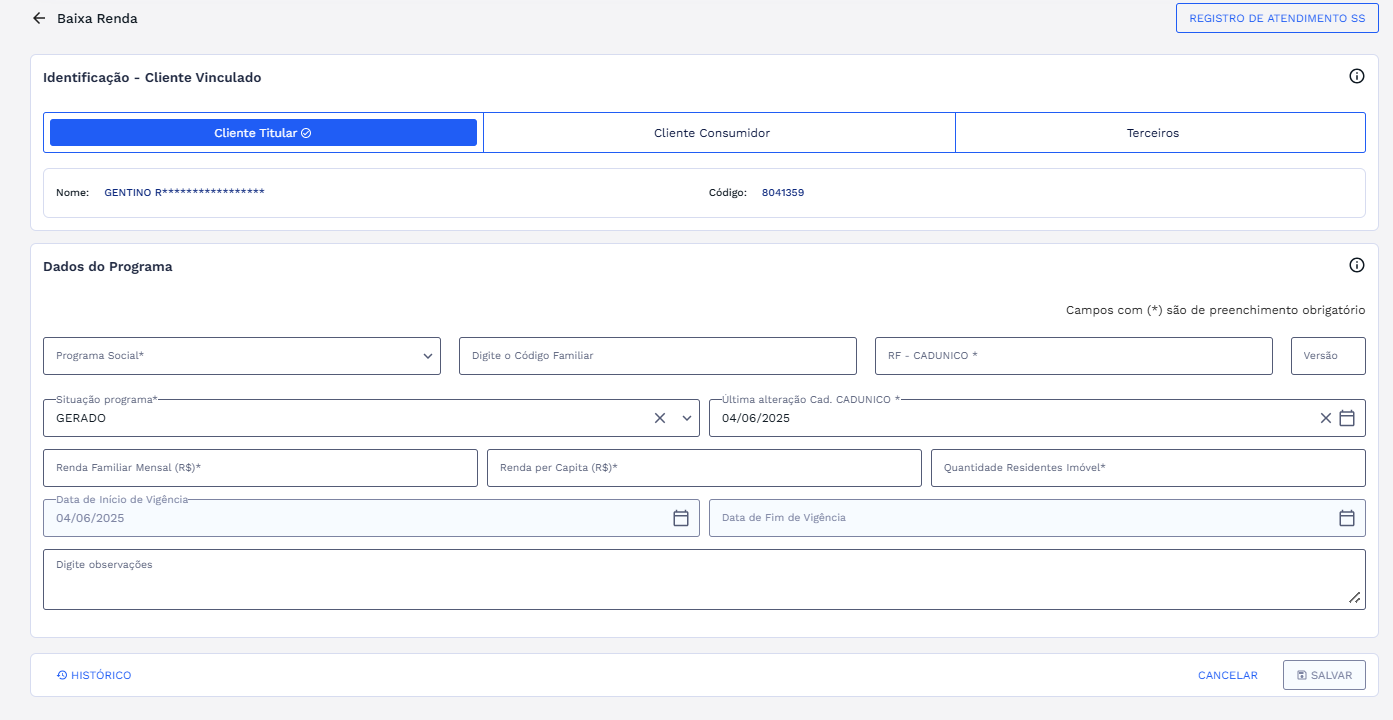Open info icon in Identificação section
1393x720 pixels.
(x=1356, y=76)
